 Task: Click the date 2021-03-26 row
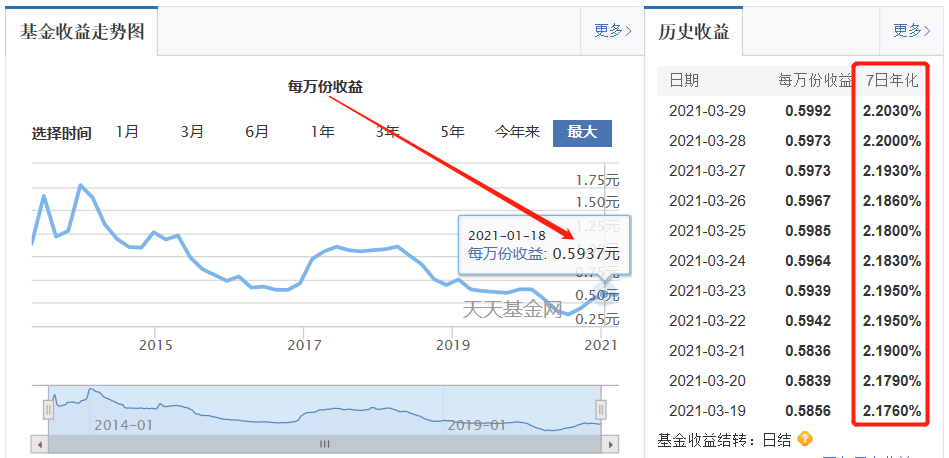point(708,201)
